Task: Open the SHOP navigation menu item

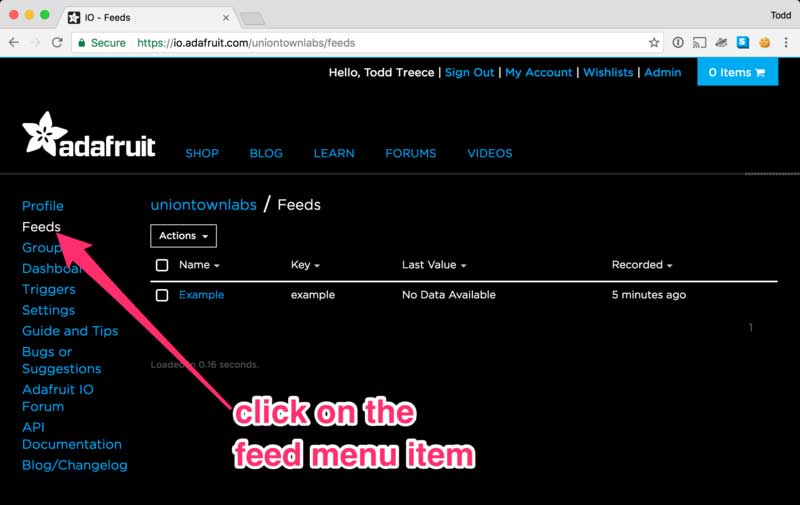Action: [x=202, y=153]
